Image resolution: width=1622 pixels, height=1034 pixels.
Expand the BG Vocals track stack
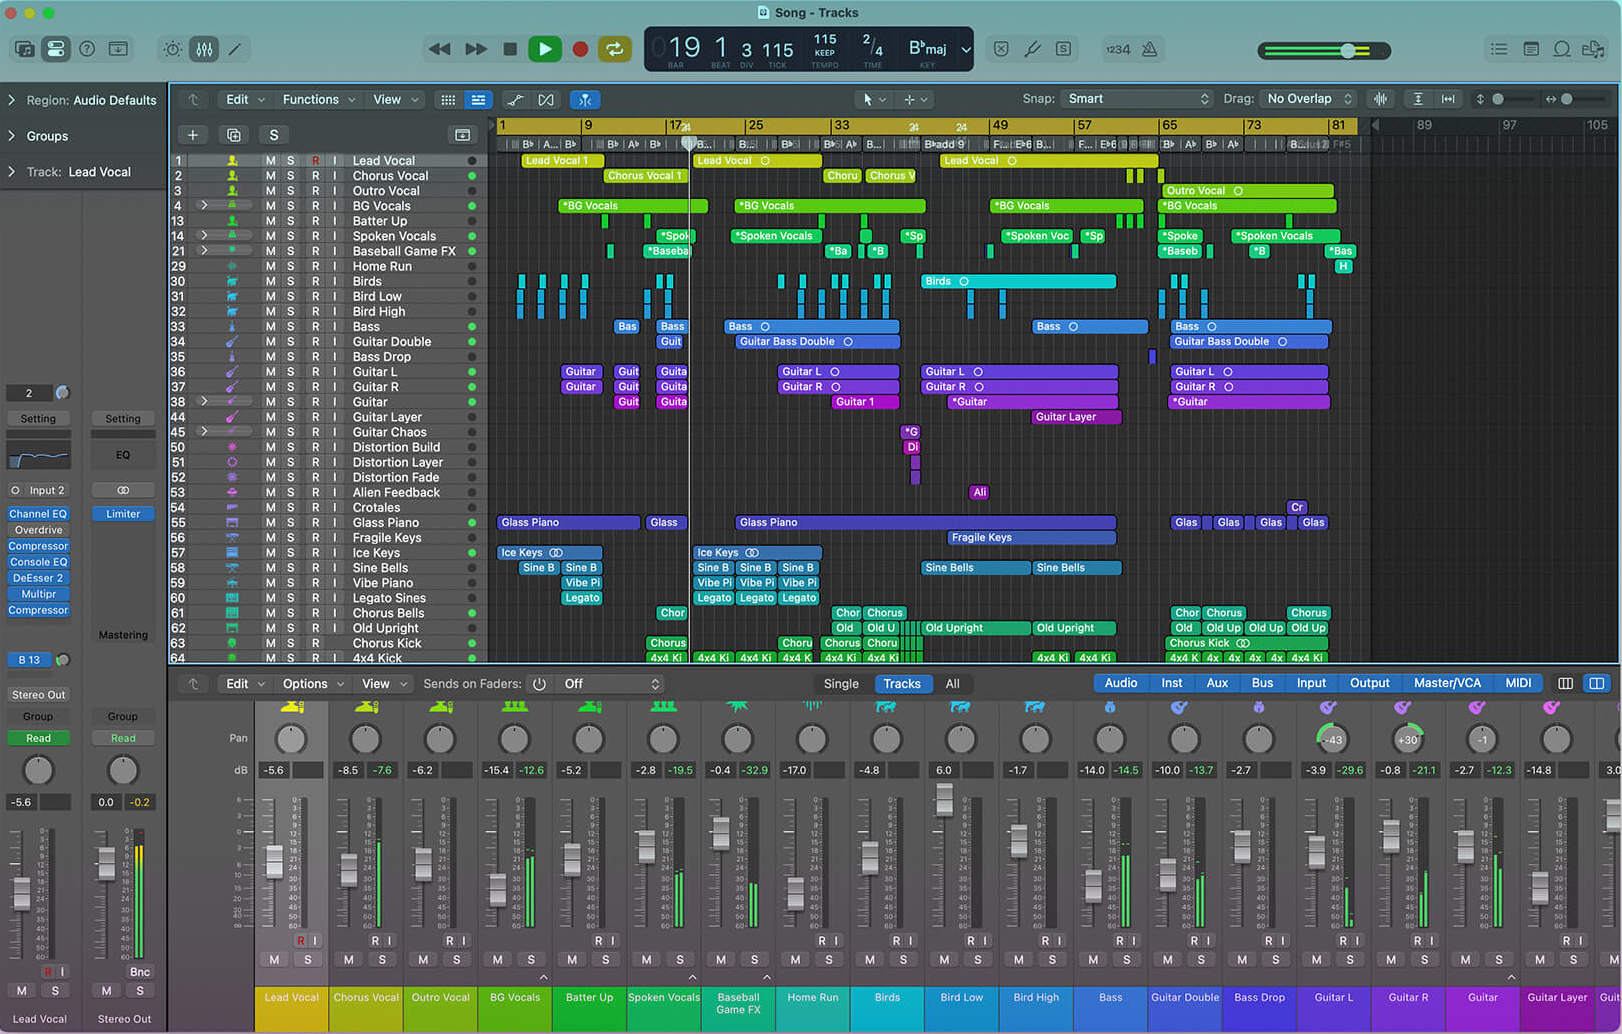pyautogui.click(x=204, y=206)
